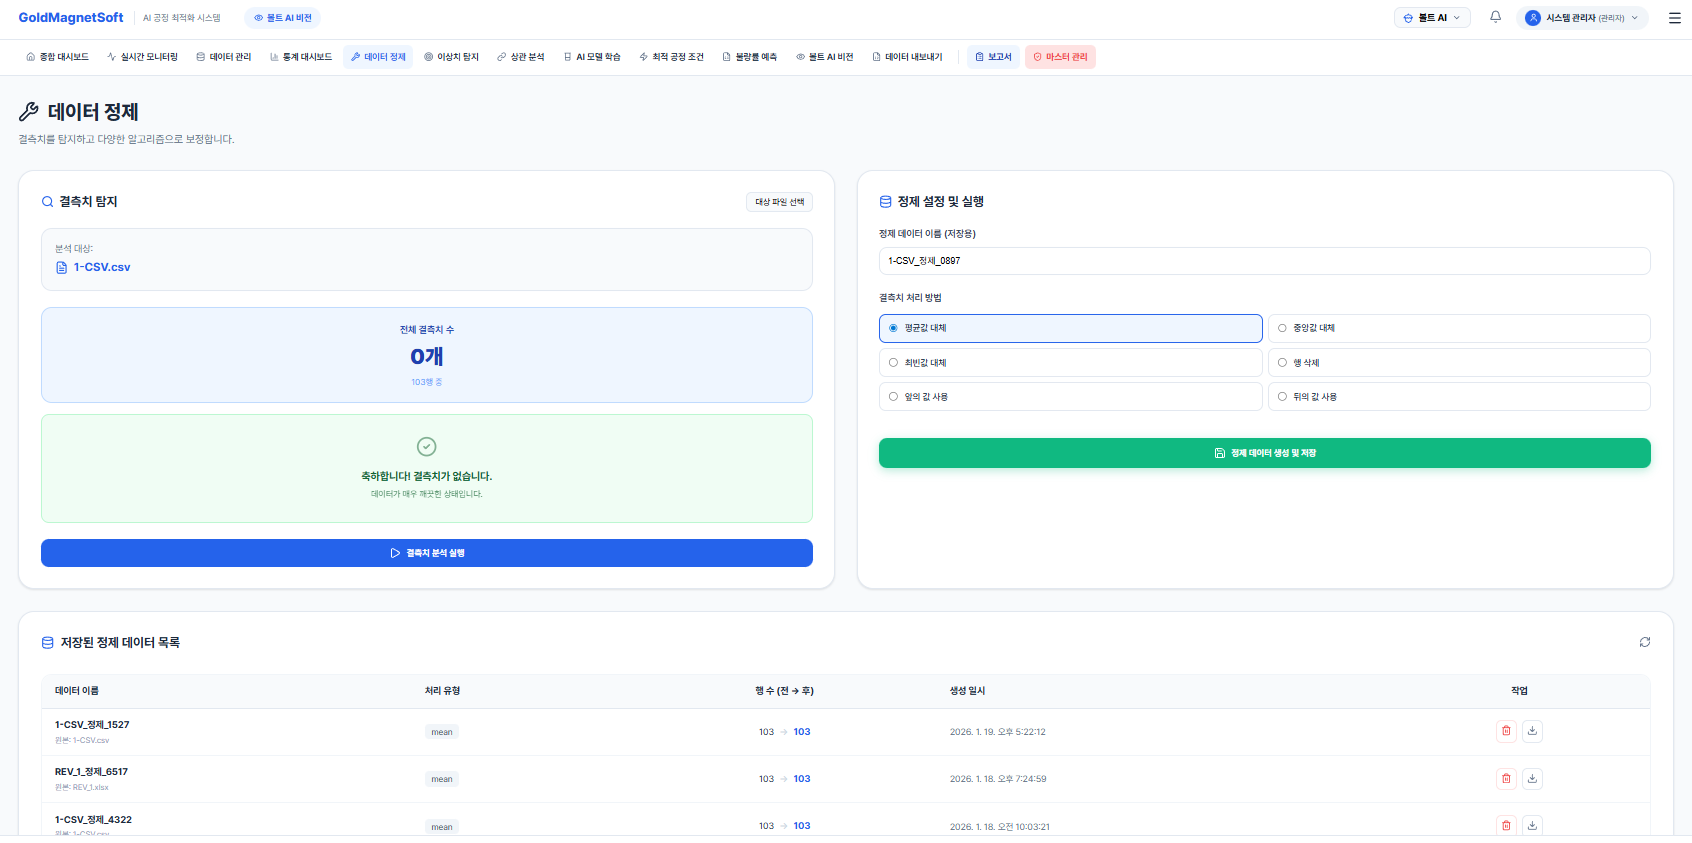Open the 시스템 관리자 user dropdown
The height and width of the screenshot is (843, 1692).
tap(1581, 18)
